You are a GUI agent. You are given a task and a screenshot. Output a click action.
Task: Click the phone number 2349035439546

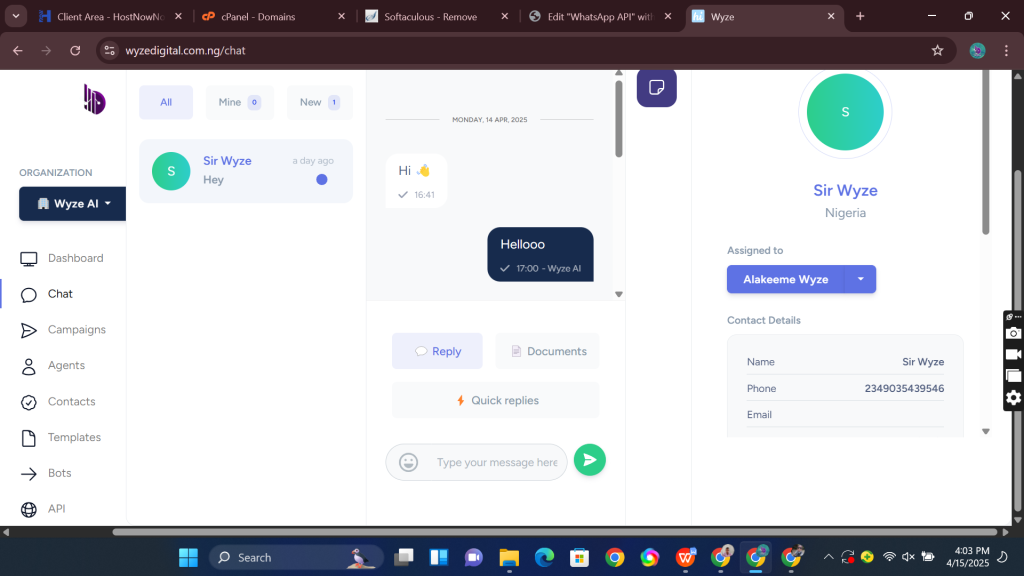[904, 389]
